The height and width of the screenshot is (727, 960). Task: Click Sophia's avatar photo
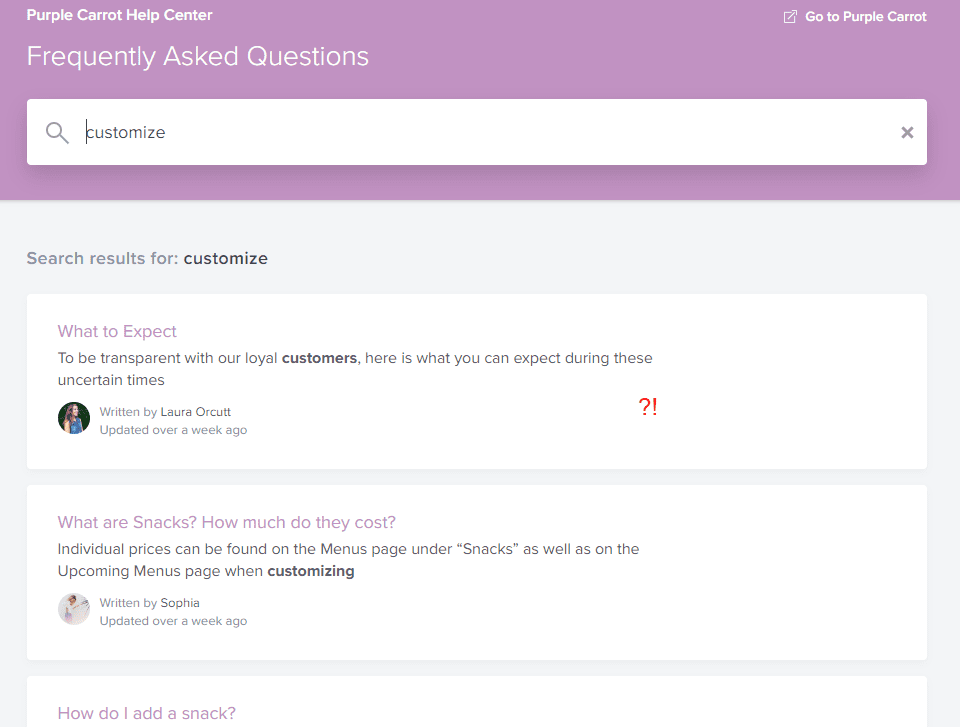(x=74, y=609)
